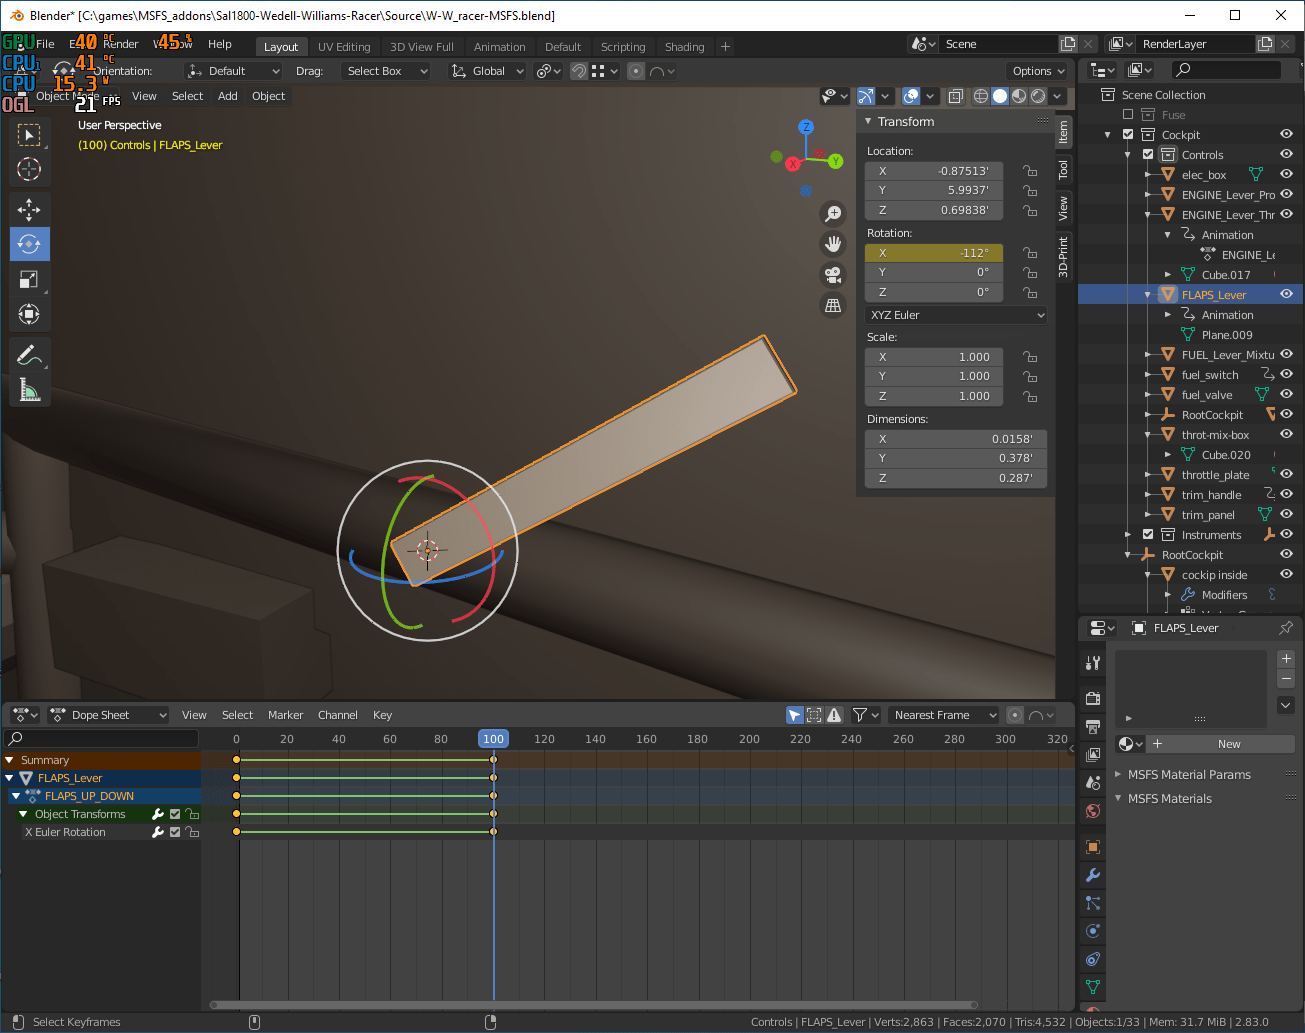Select the Measure tool
The image size is (1305, 1033).
29,390
